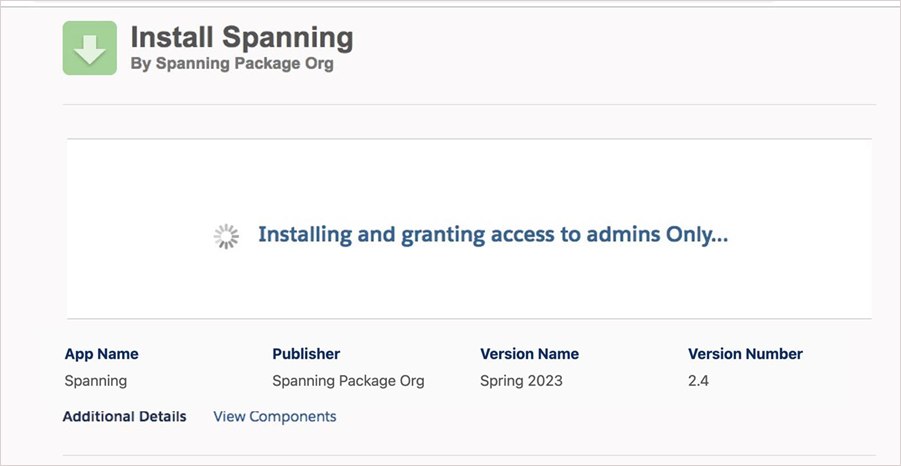Screen dimensions: 901x466
Task: Select the Install Spanning page heading
Action: point(242,38)
